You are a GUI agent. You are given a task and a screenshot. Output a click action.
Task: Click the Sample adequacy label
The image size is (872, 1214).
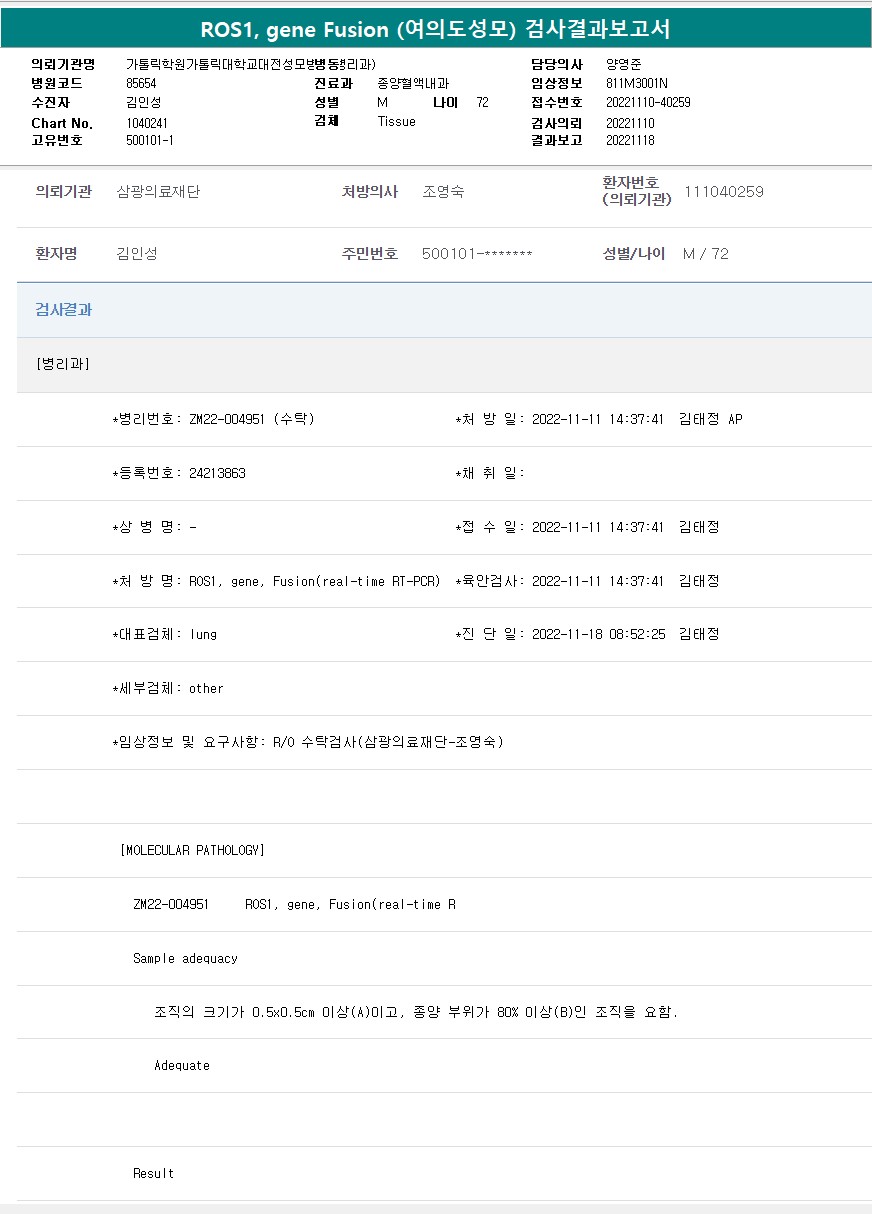(185, 958)
